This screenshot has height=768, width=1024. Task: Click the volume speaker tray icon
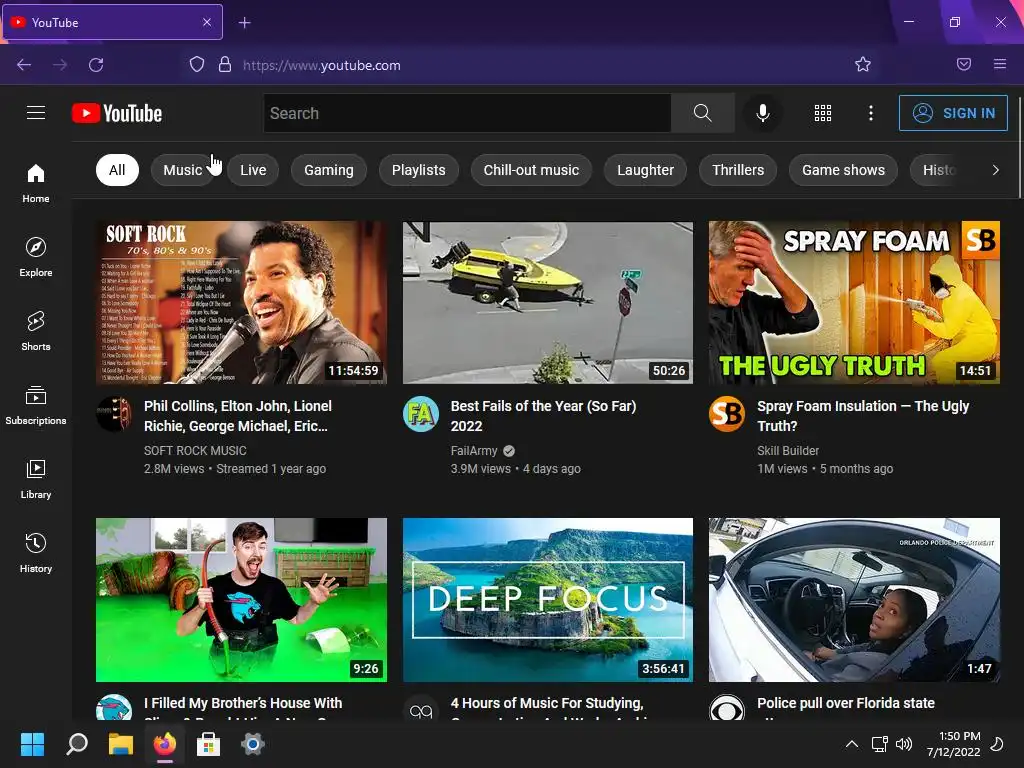(x=904, y=744)
